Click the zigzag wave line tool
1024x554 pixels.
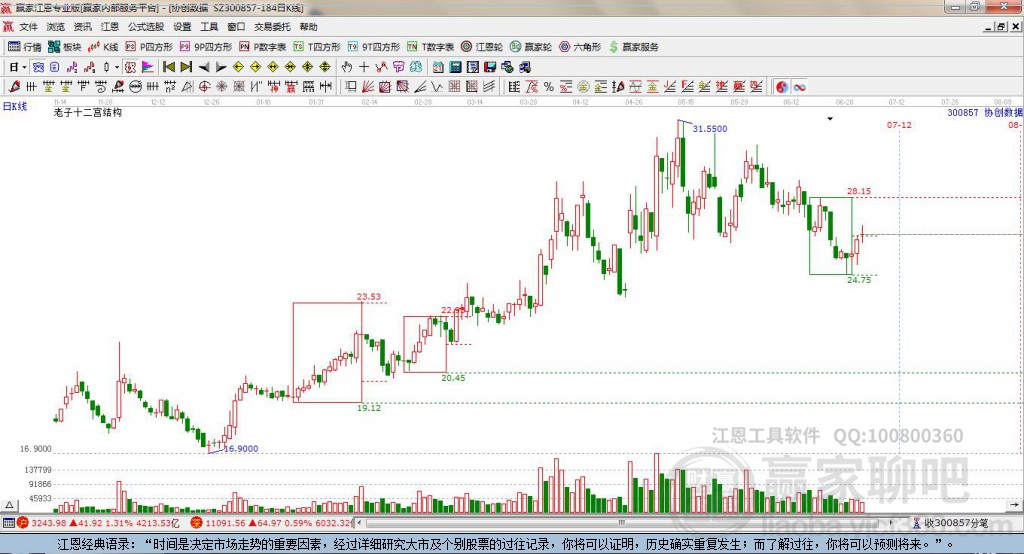point(438,86)
